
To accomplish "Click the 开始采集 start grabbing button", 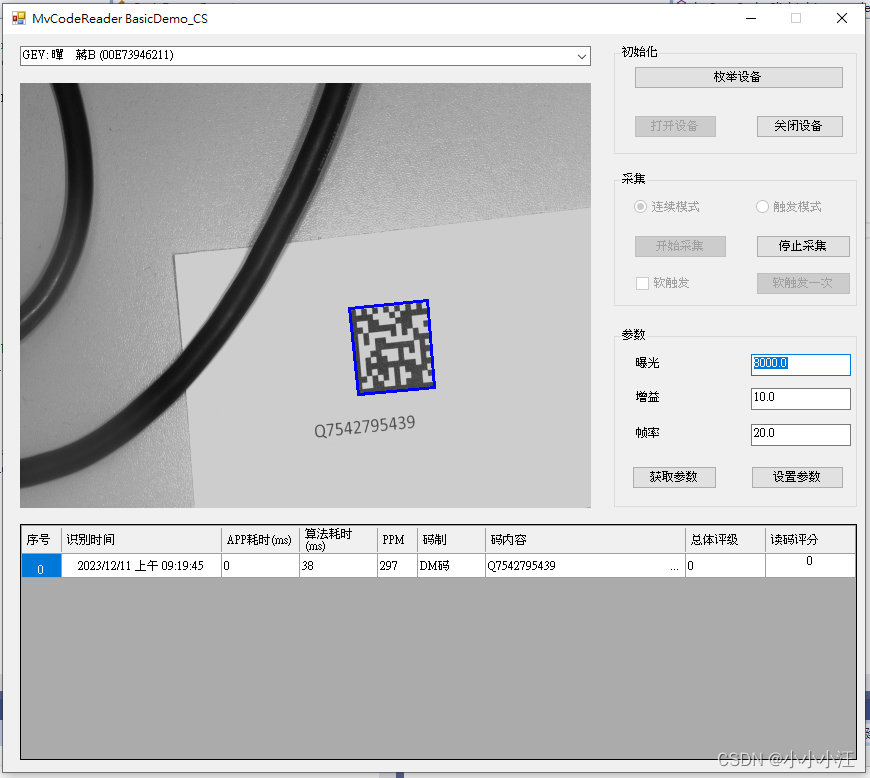I will click(x=680, y=246).
